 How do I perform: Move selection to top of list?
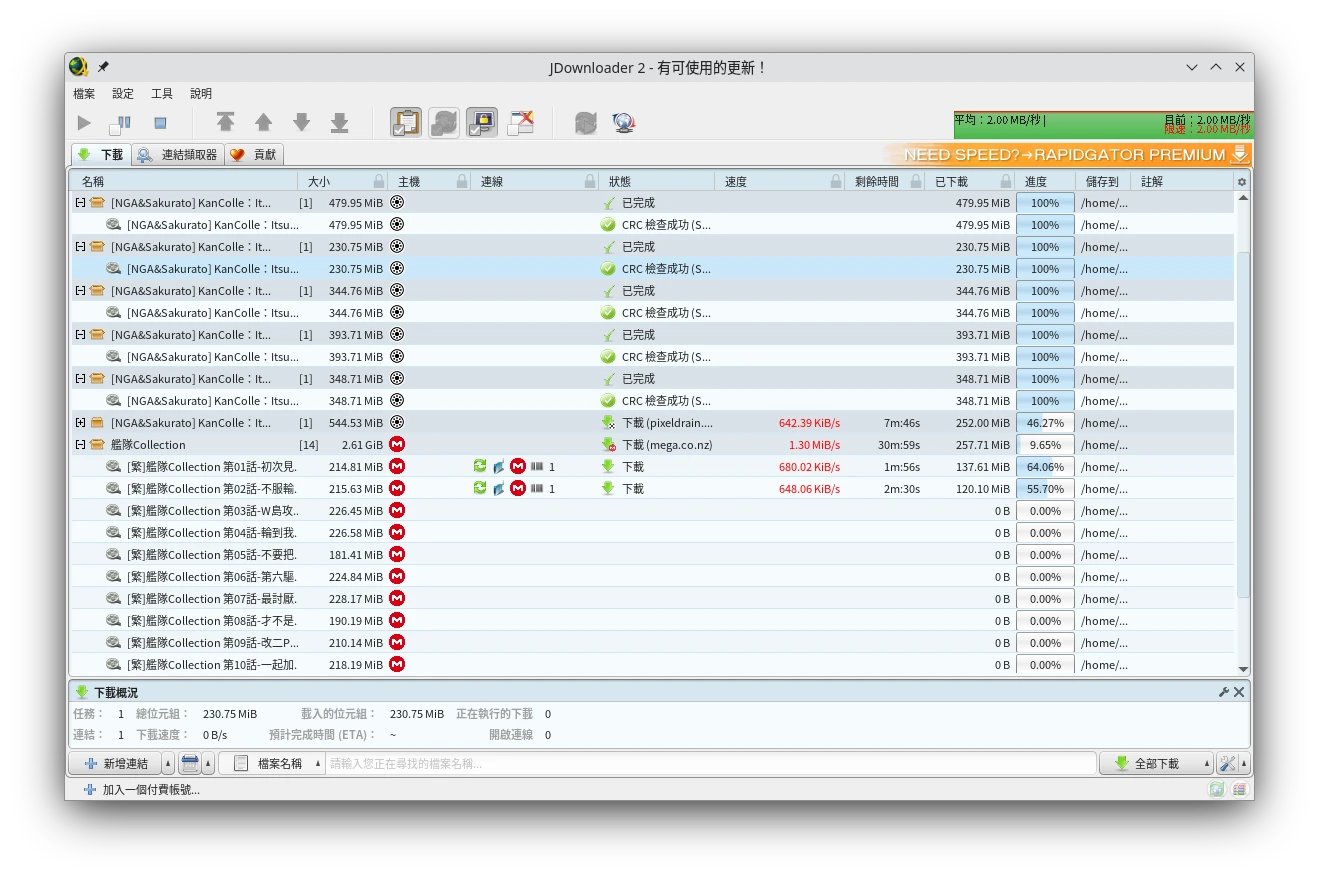[x=226, y=123]
